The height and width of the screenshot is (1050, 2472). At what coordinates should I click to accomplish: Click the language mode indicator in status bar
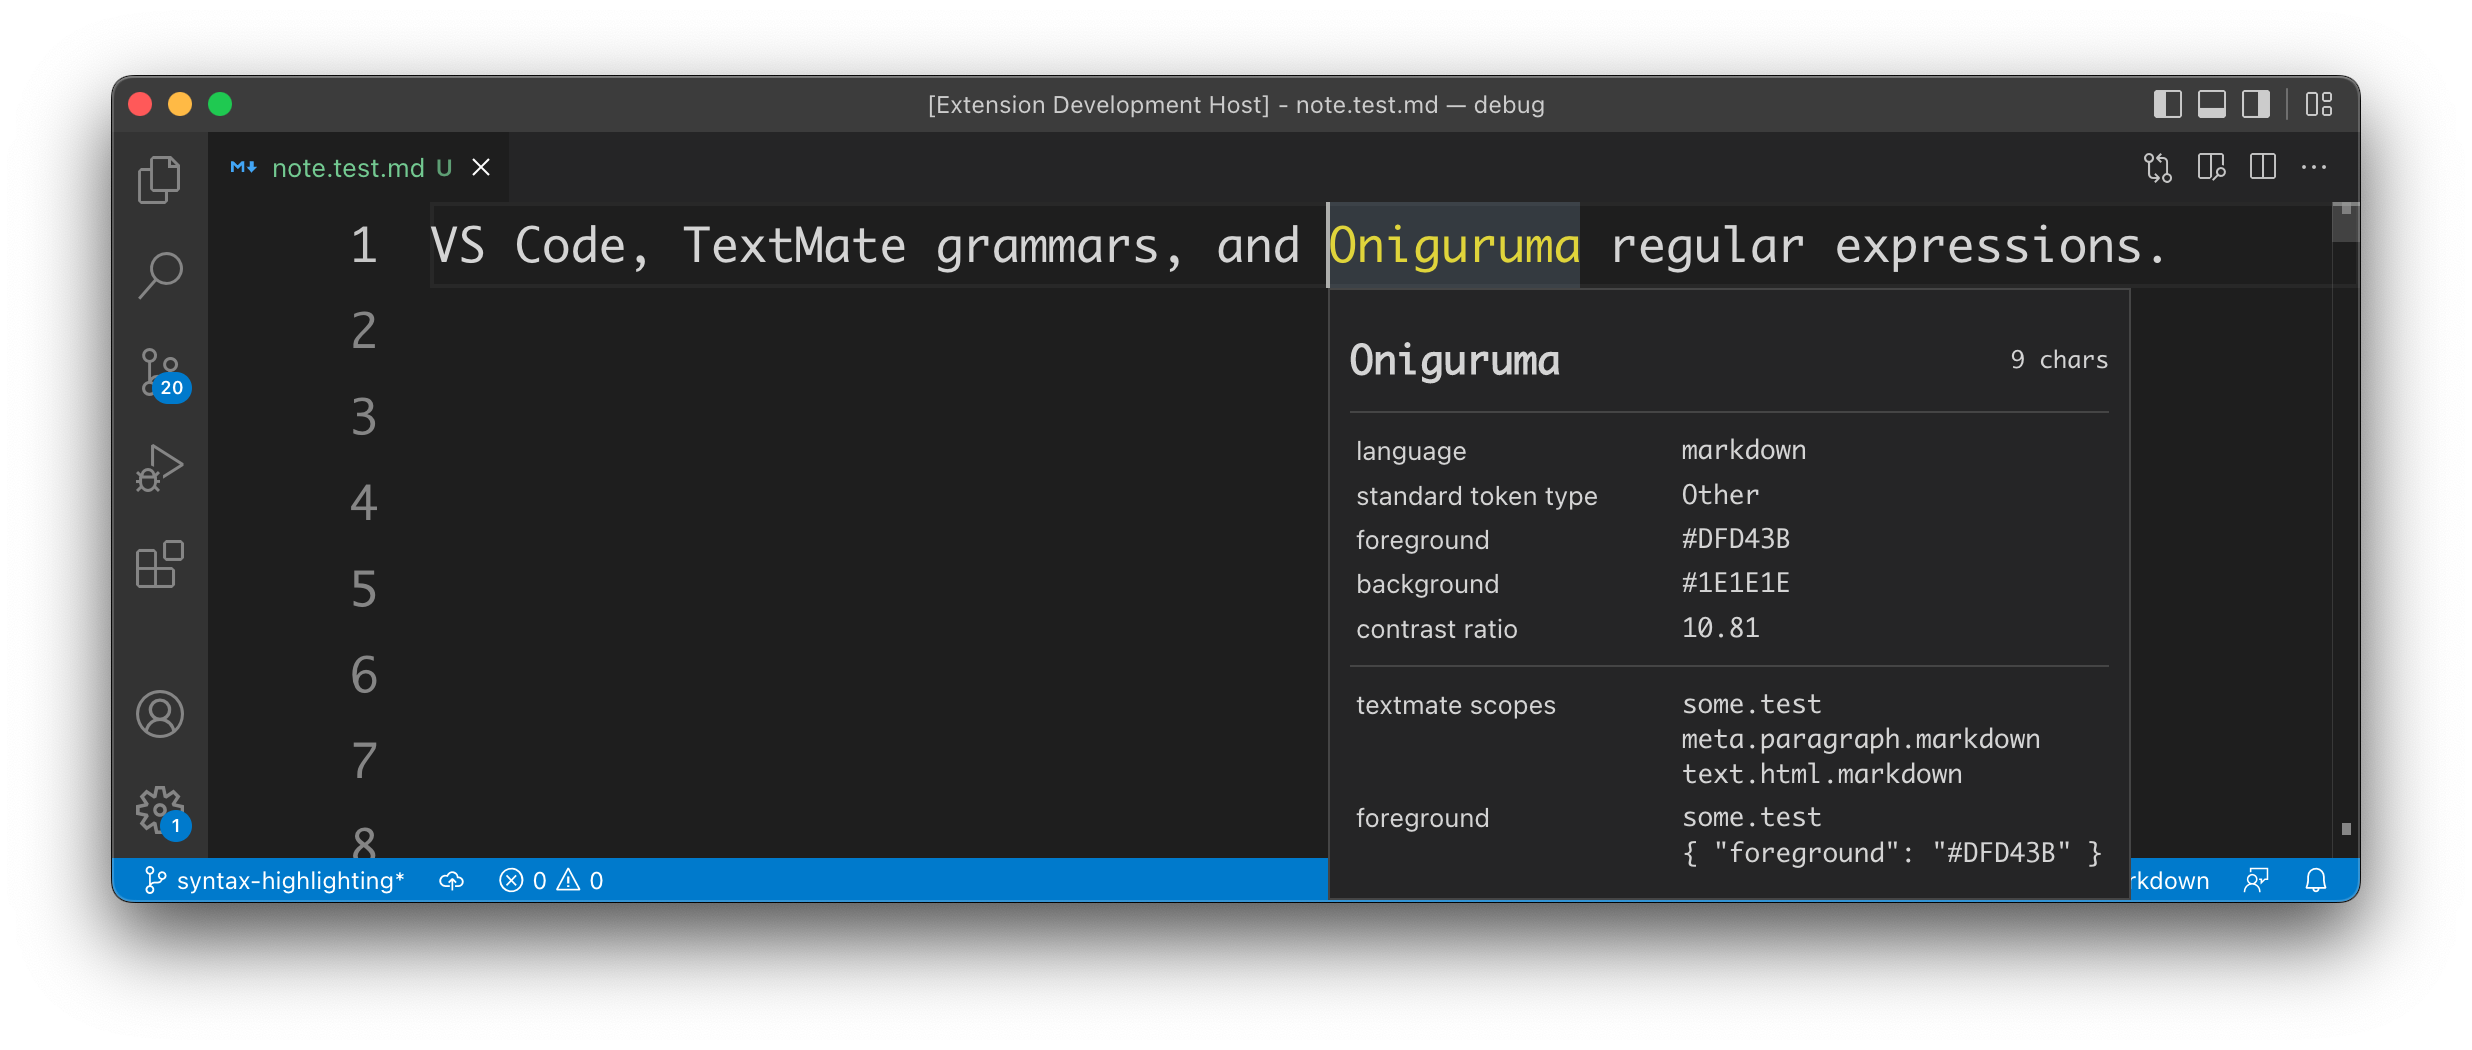click(2170, 880)
